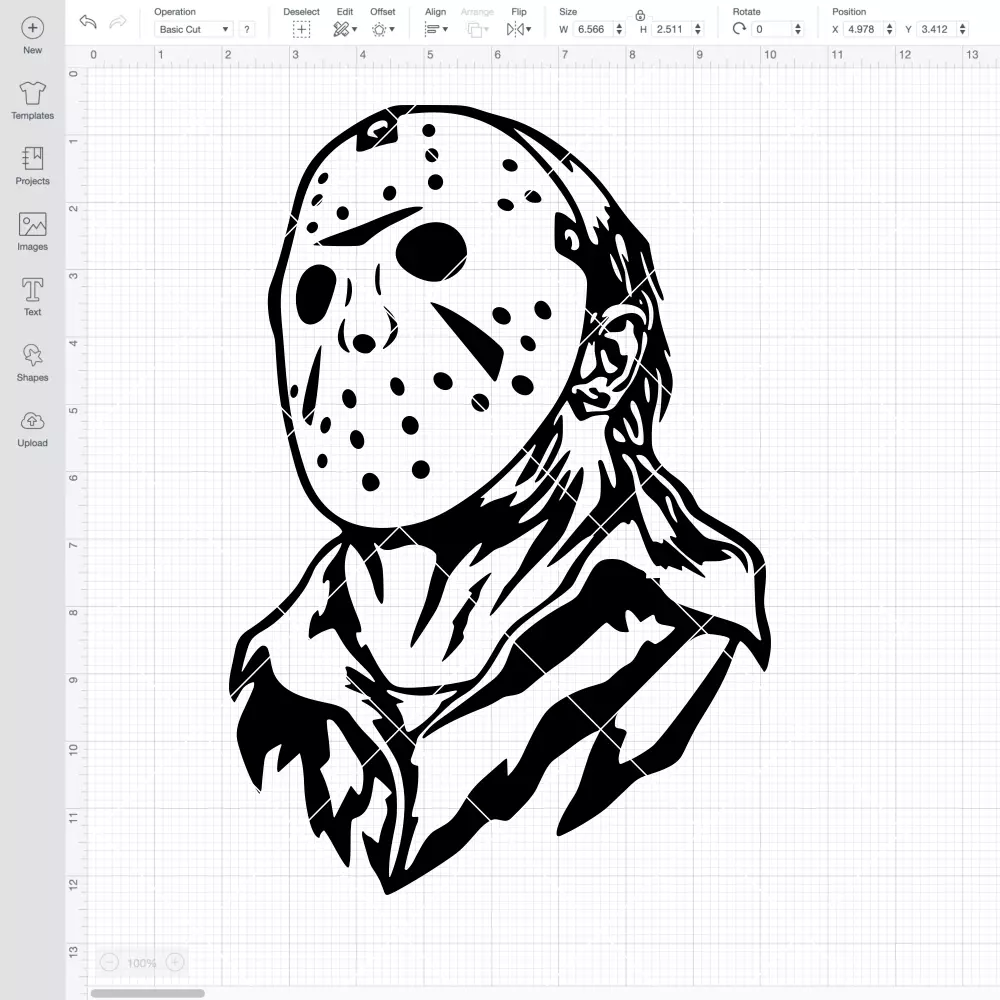Expand the Offset dropdown arrow

pyautogui.click(x=392, y=29)
